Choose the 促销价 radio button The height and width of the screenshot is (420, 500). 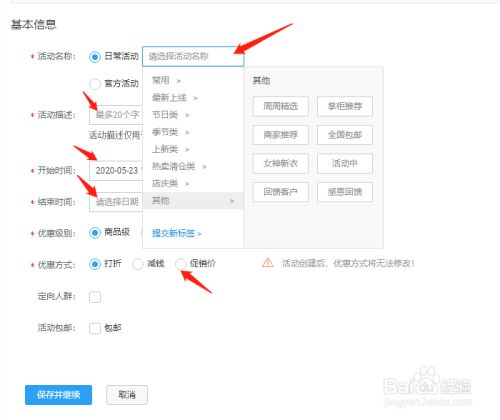coord(180,264)
